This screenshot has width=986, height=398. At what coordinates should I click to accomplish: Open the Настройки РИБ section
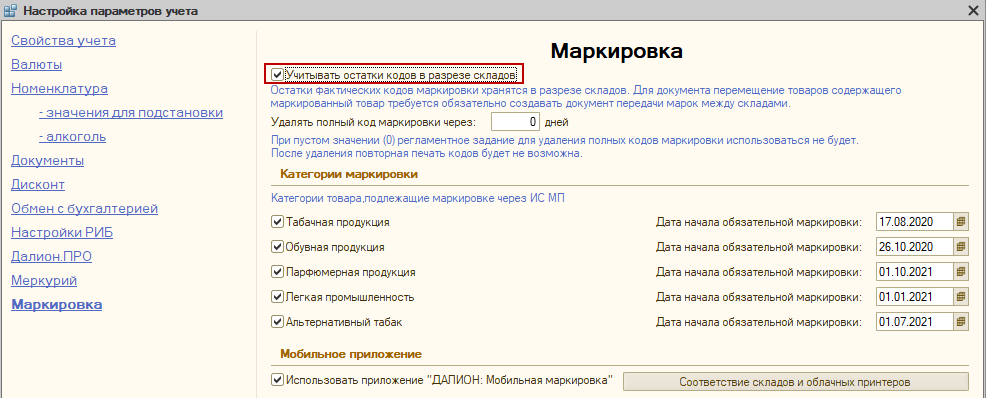(x=62, y=232)
